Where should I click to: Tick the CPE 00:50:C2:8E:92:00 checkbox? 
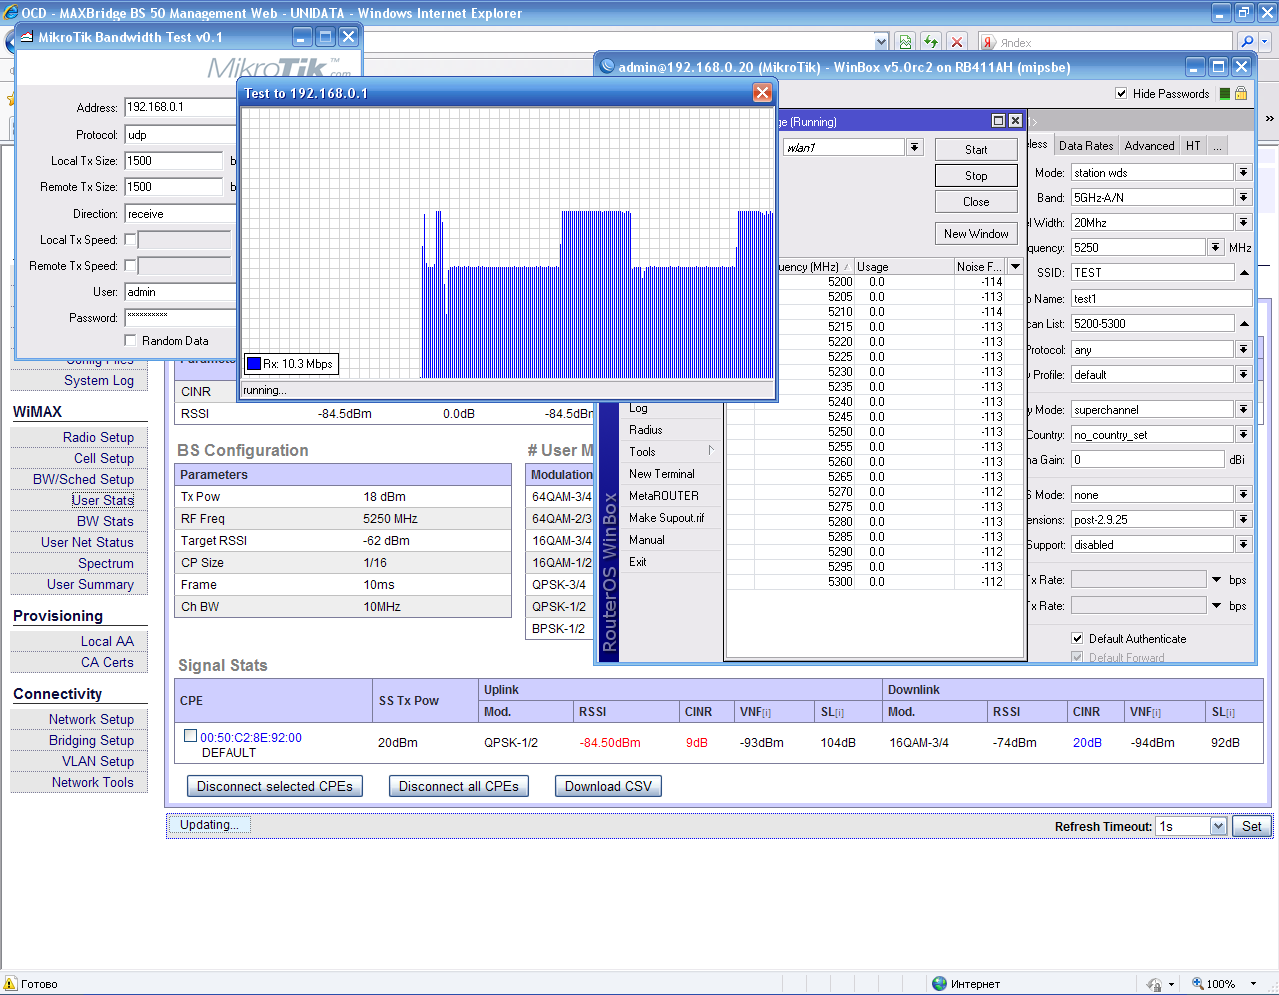tap(190, 736)
